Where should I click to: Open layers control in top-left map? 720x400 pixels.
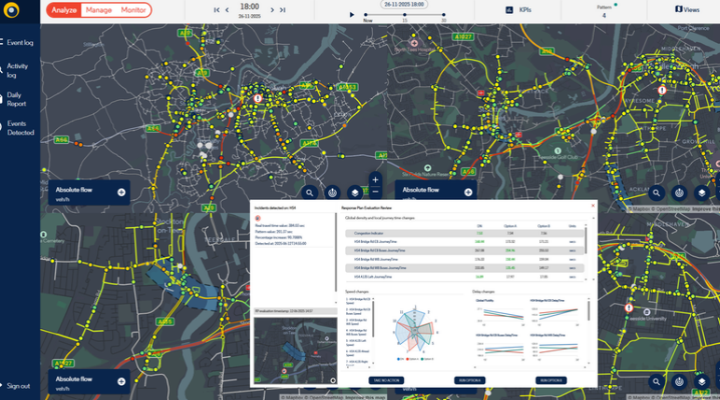tap(354, 193)
